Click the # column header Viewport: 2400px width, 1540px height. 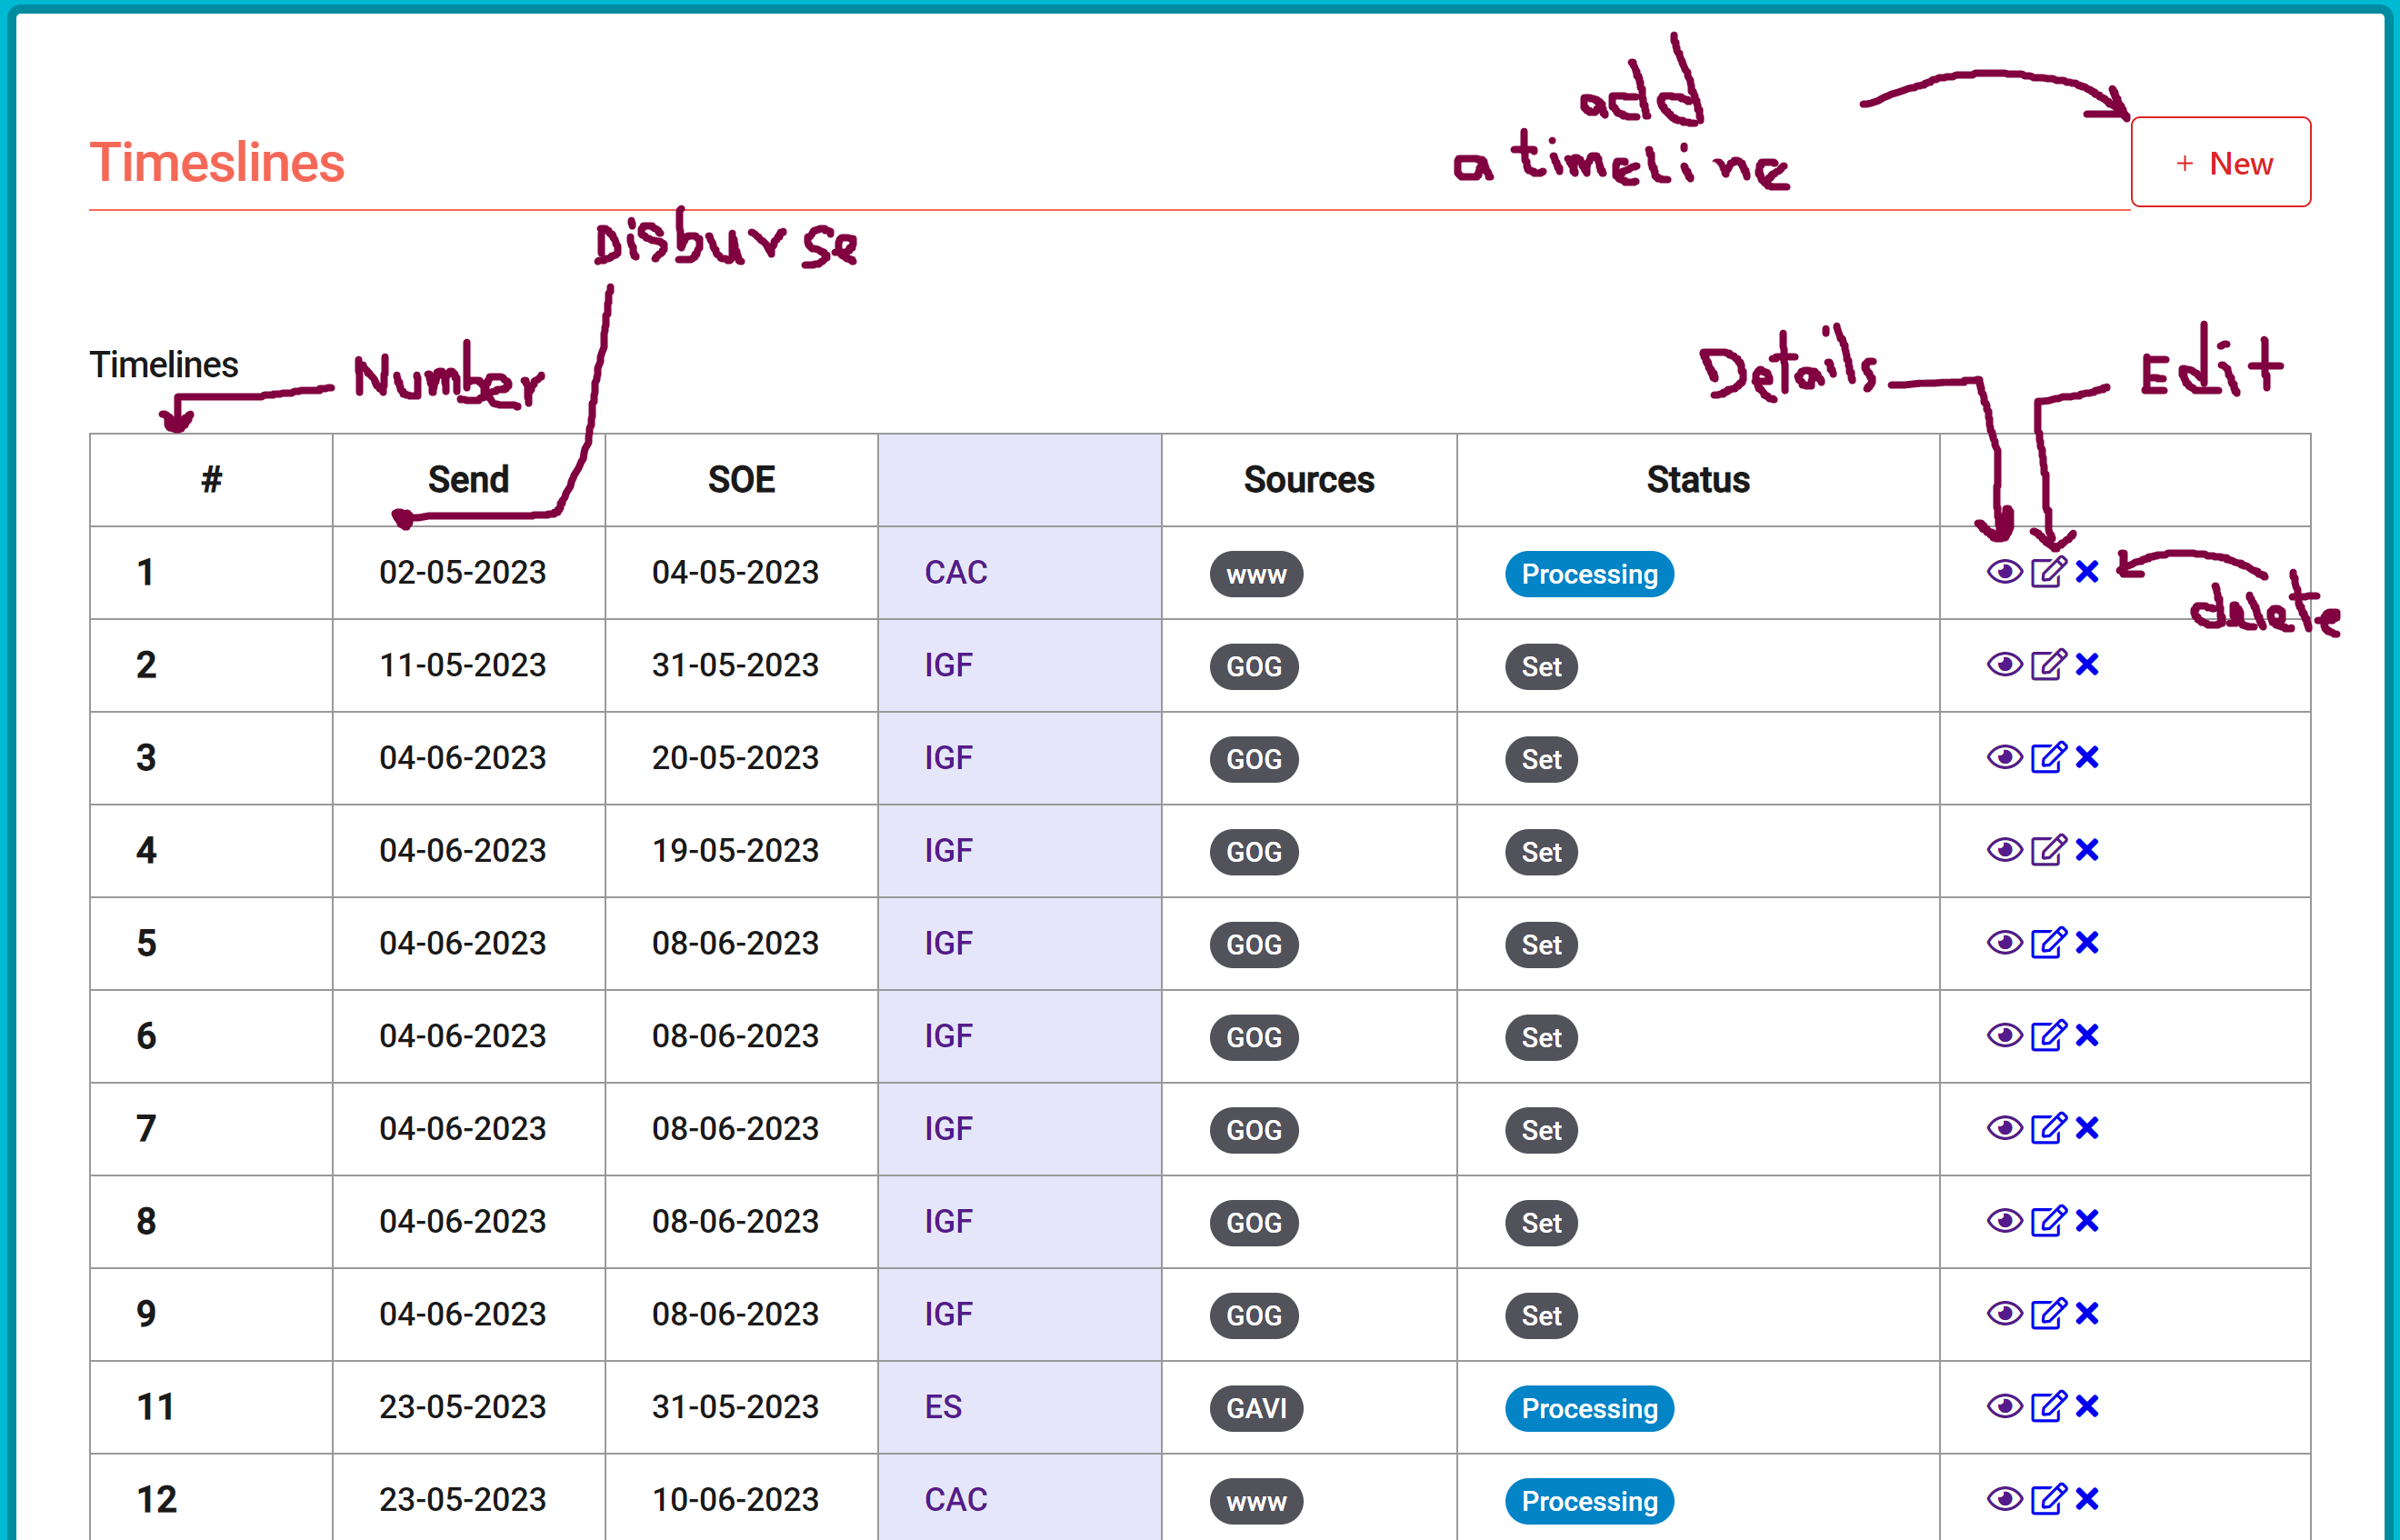[211, 480]
